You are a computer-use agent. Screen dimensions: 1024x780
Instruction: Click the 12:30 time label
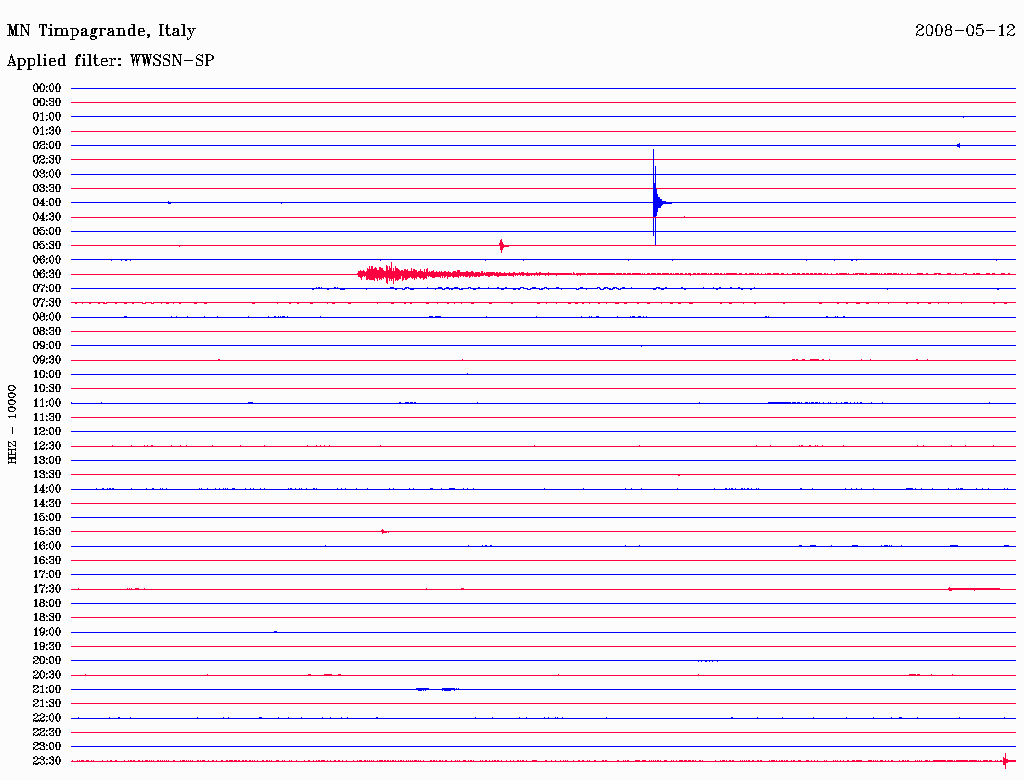click(x=47, y=446)
